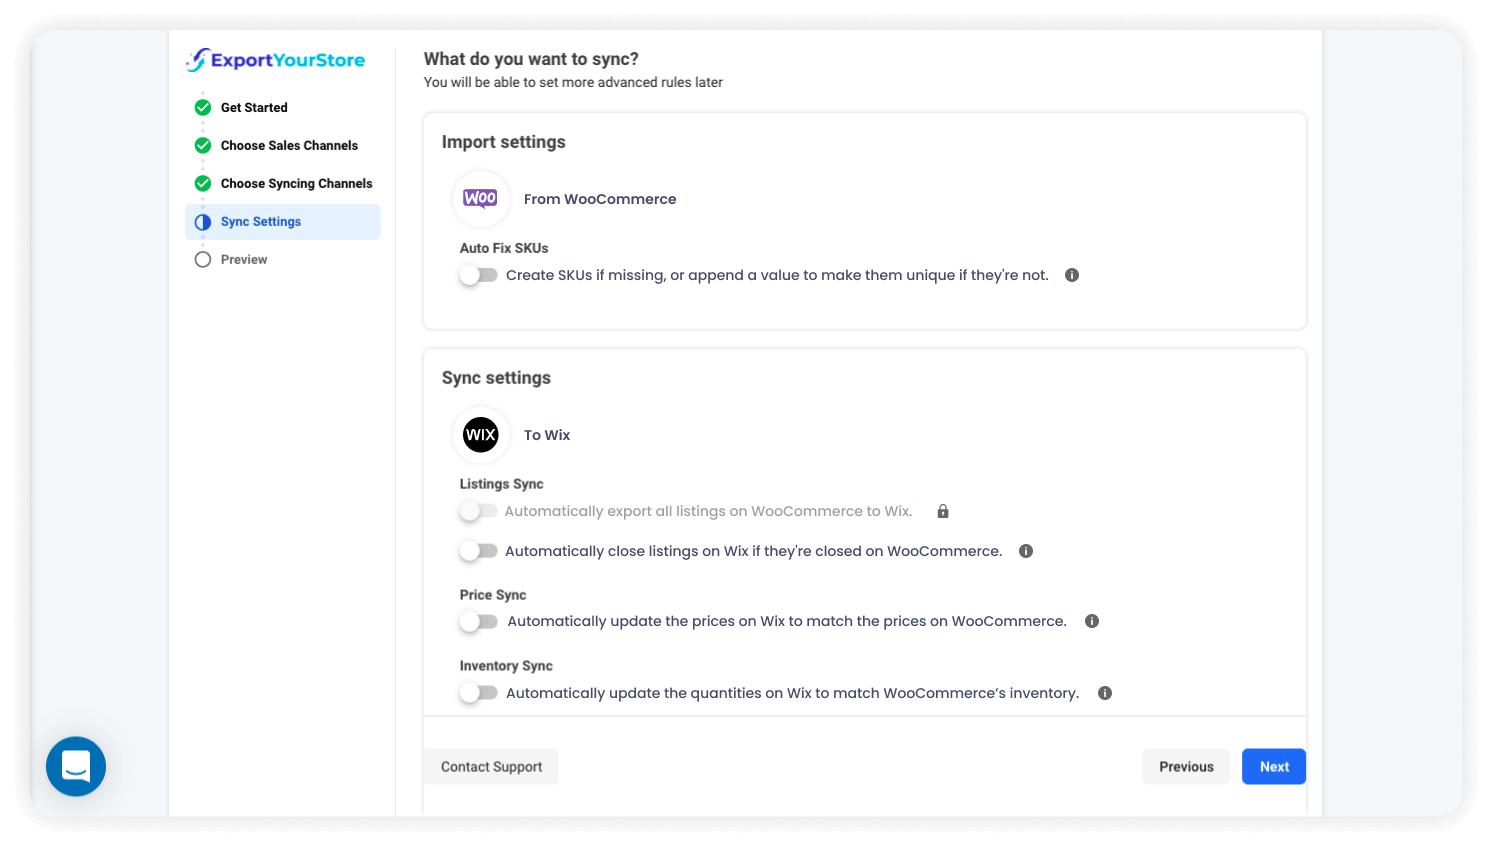Select the Choose Syncing Channels step

point(296,183)
